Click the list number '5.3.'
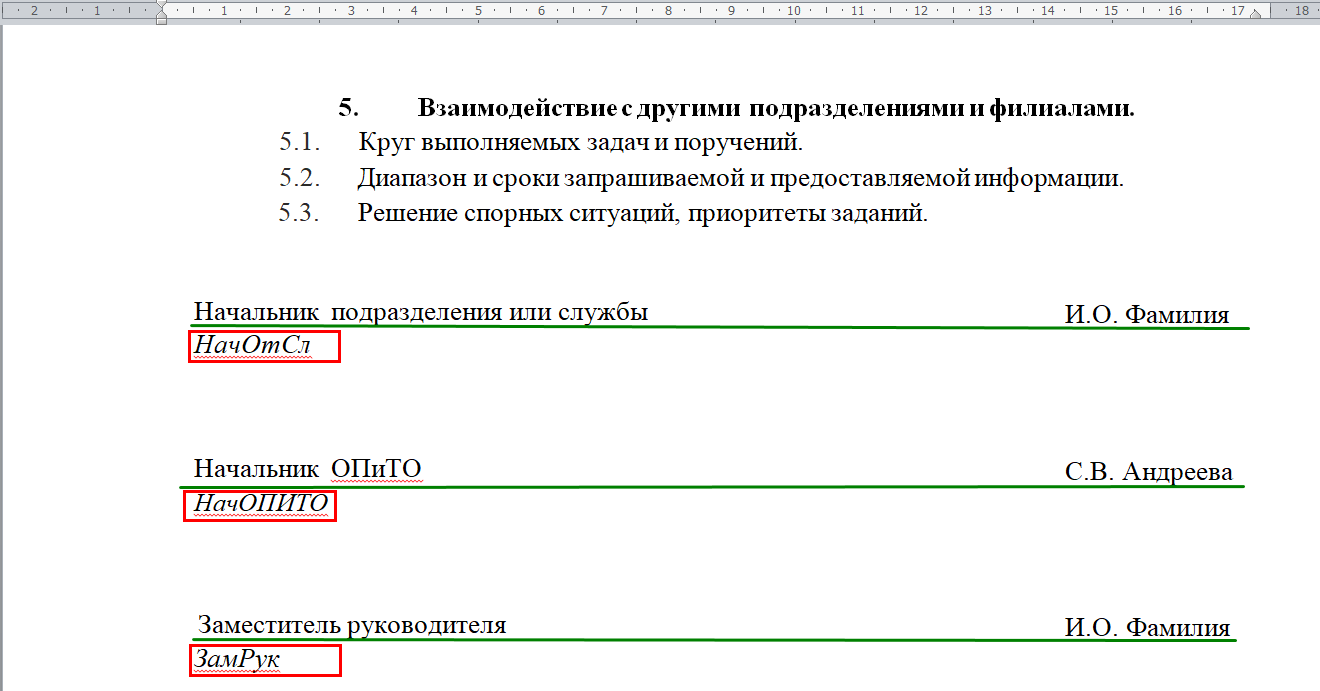This screenshot has width=1320, height=691. coord(300,214)
